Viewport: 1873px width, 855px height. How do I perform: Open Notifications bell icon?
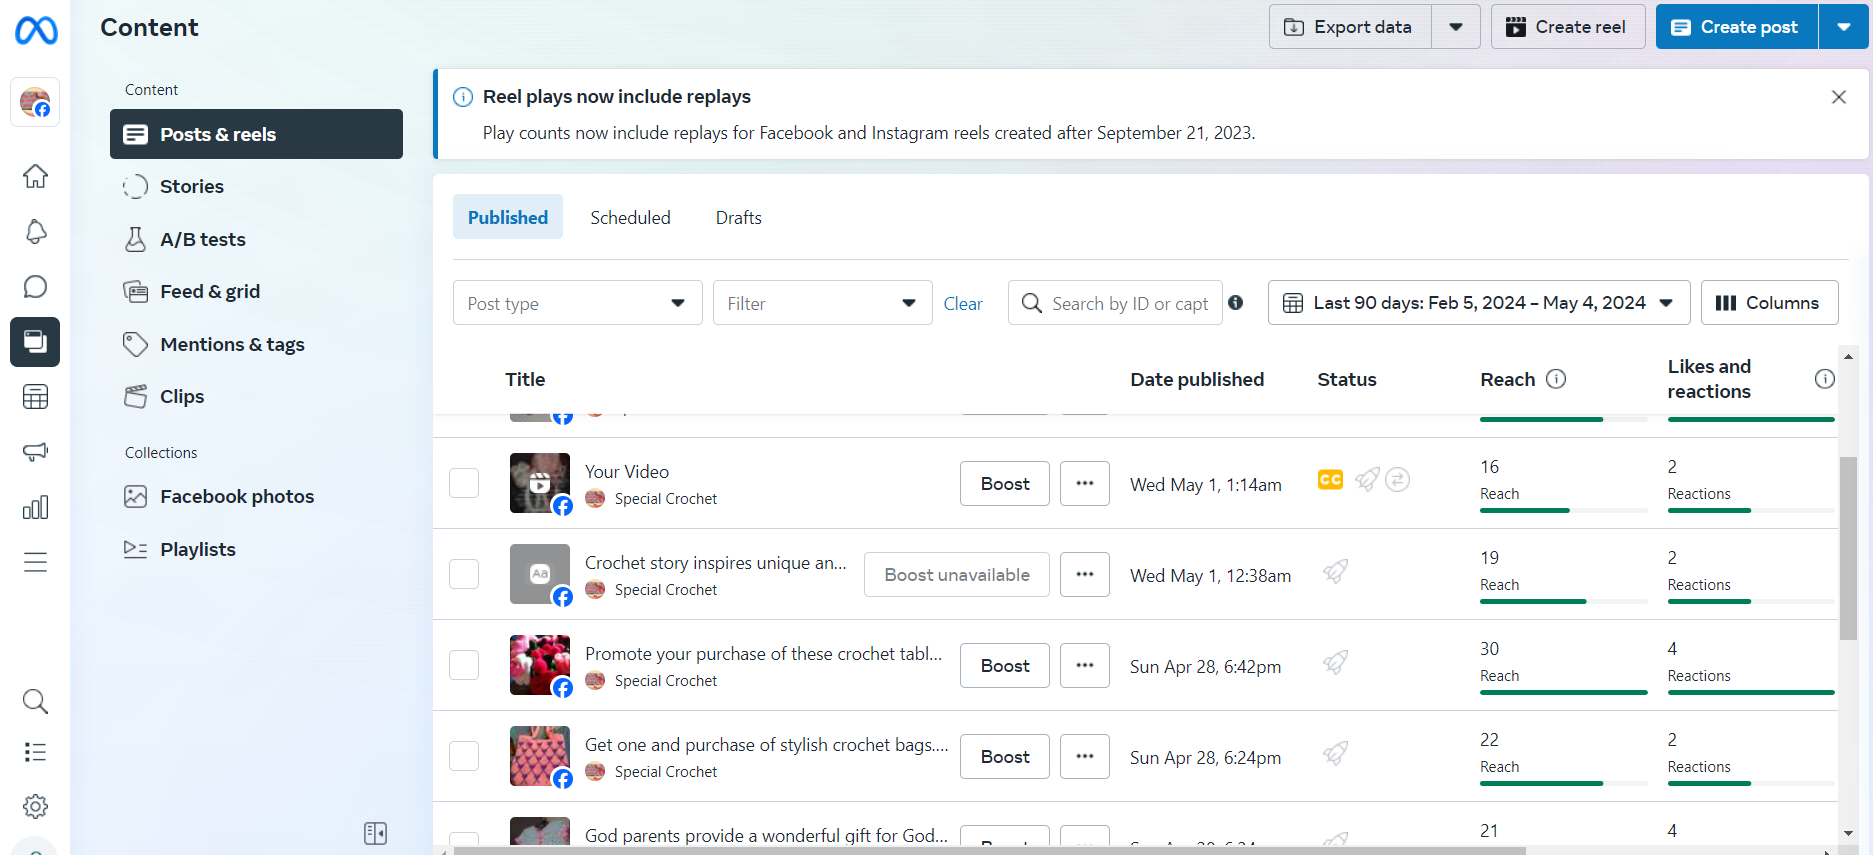[x=35, y=232]
